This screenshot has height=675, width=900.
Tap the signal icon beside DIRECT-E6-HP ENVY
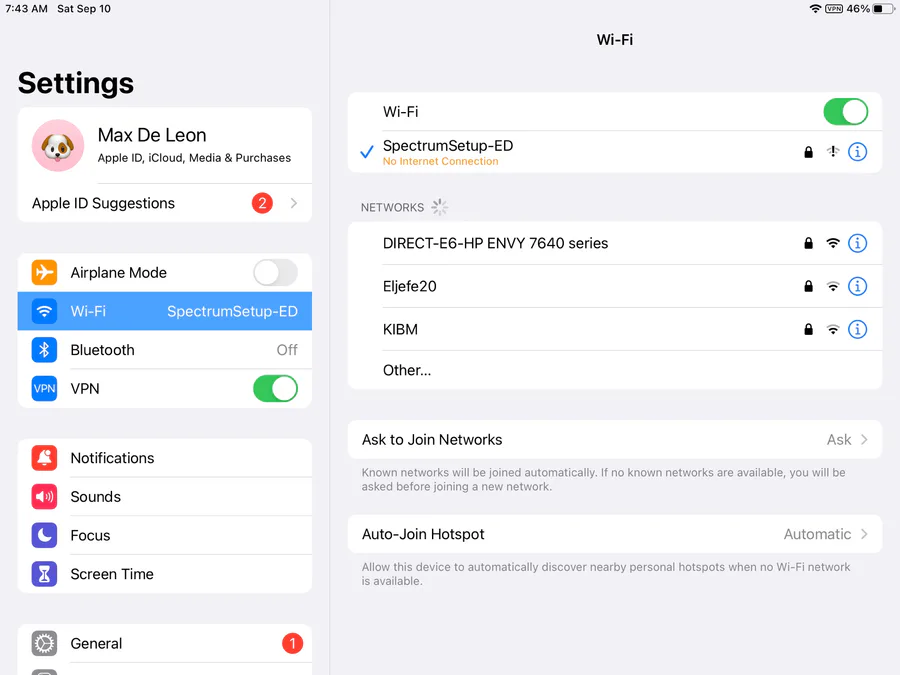833,243
